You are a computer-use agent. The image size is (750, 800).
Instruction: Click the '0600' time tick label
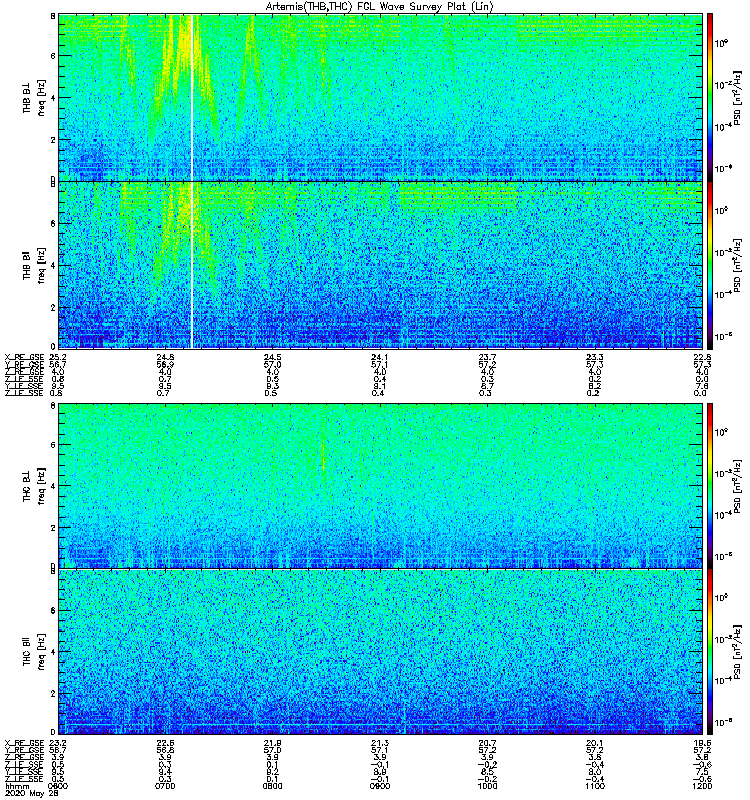point(58,786)
